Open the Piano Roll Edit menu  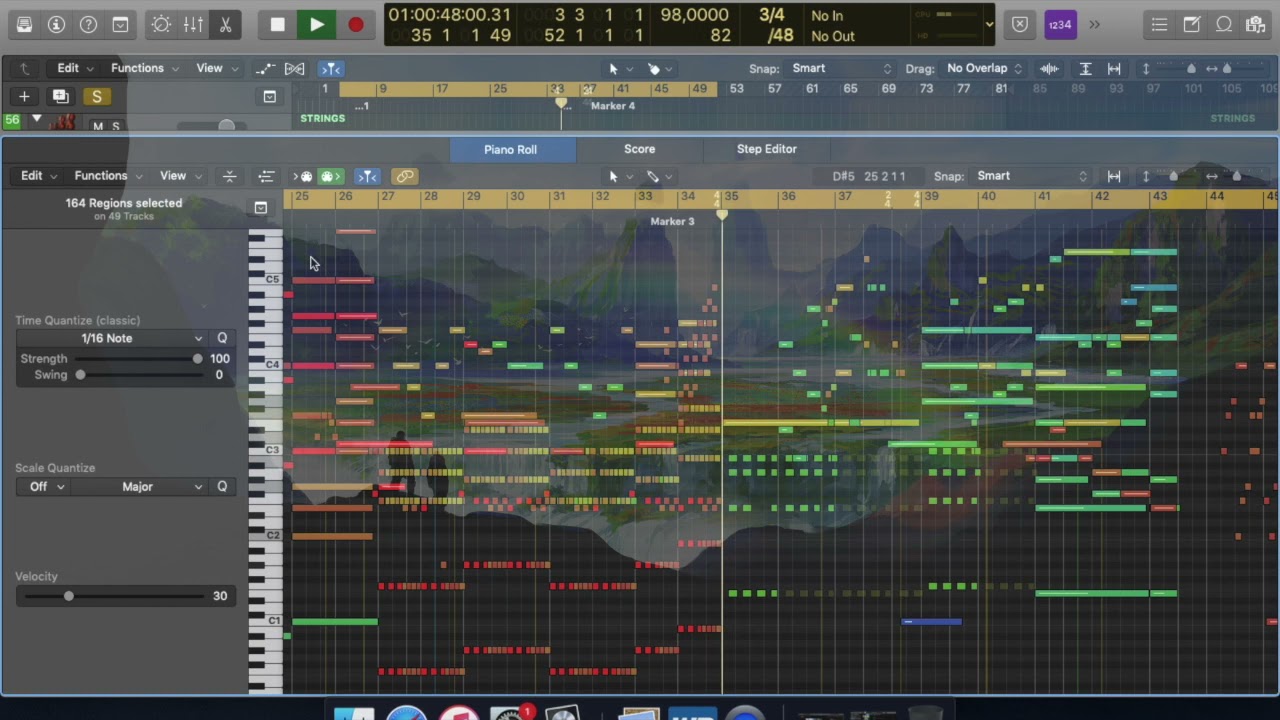click(x=39, y=176)
